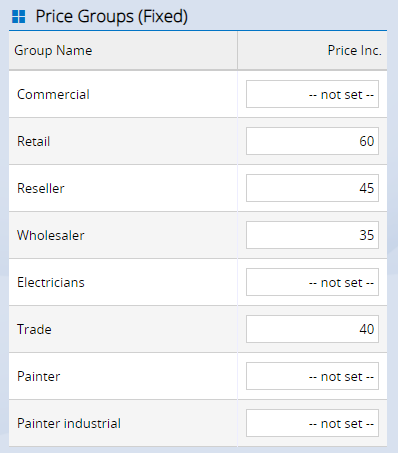398x453 pixels.
Task: Click the Painter group name cell
Action: [x=123, y=376]
